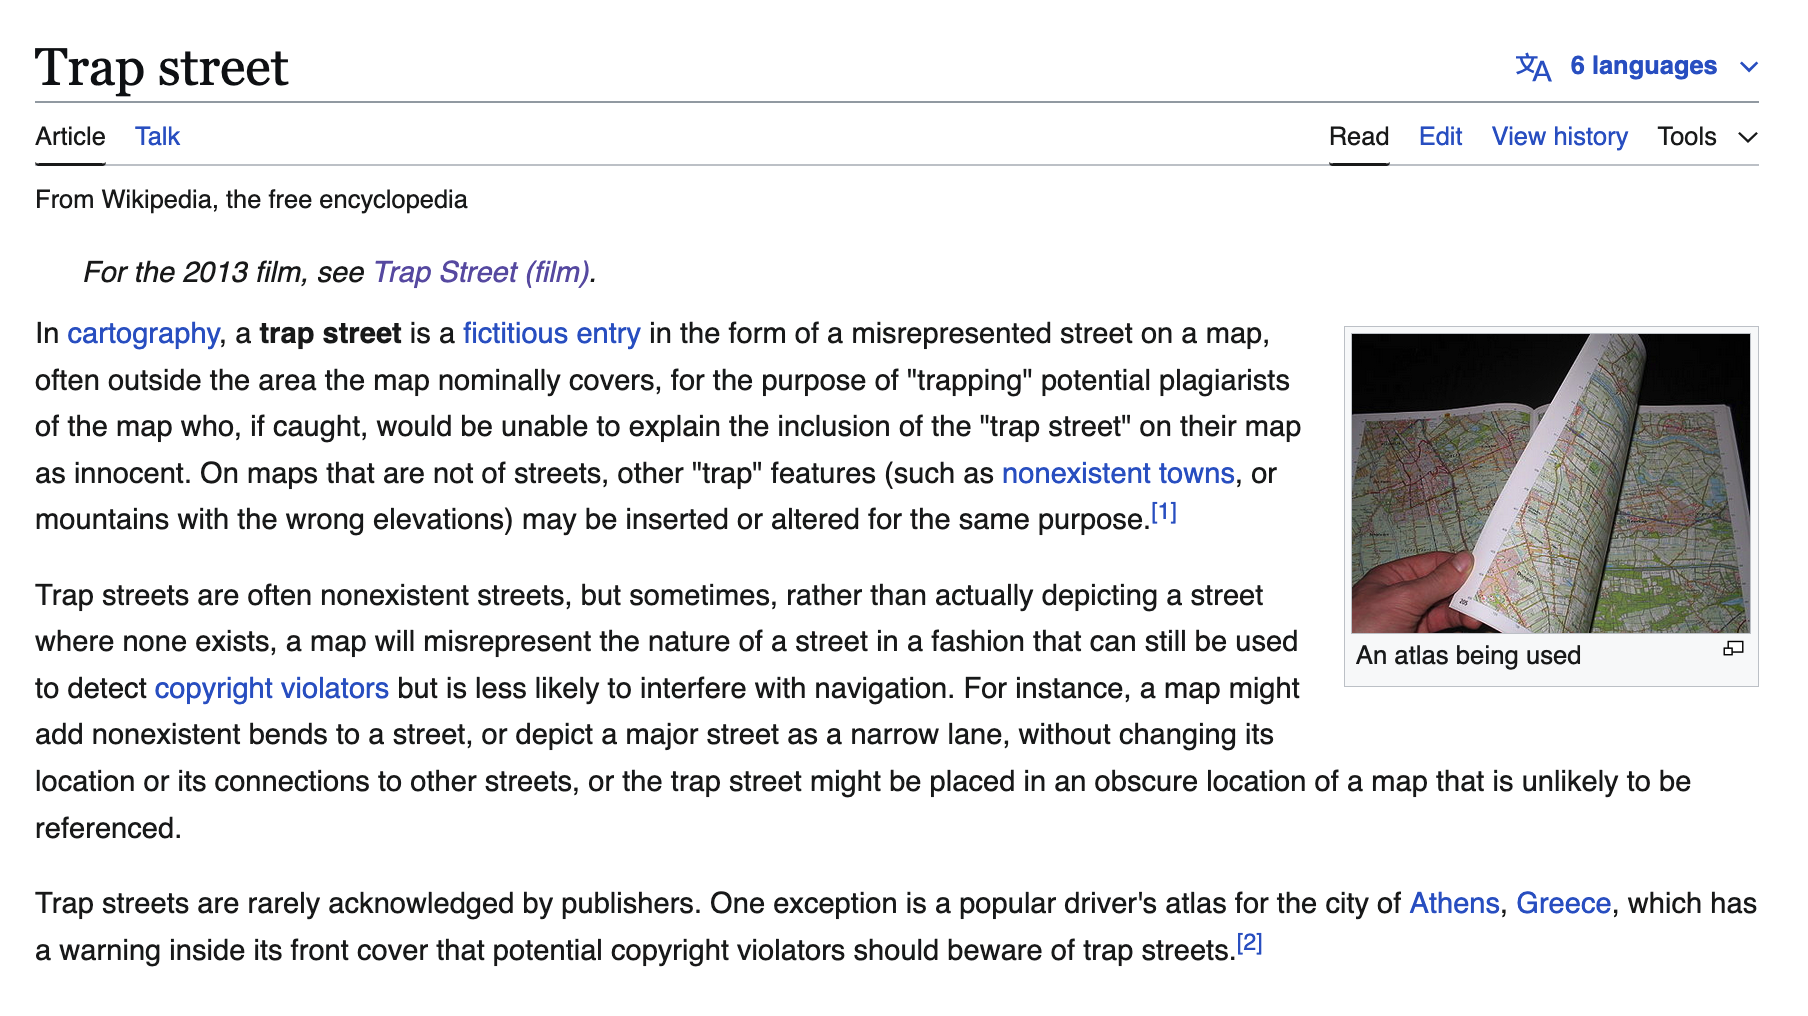Click the nonexistent towns link
The image size is (1808, 1016).
coord(1117,473)
